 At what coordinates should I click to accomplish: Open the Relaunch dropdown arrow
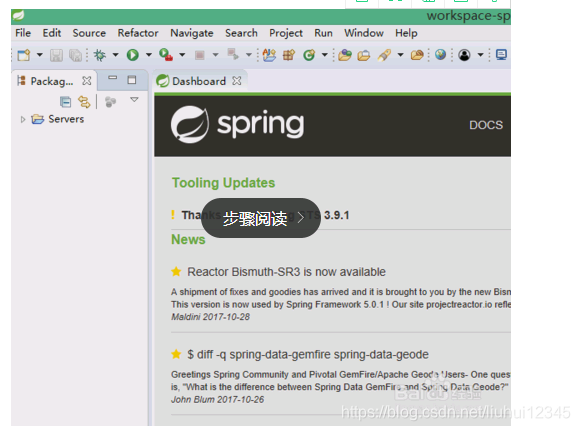(249, 55)
